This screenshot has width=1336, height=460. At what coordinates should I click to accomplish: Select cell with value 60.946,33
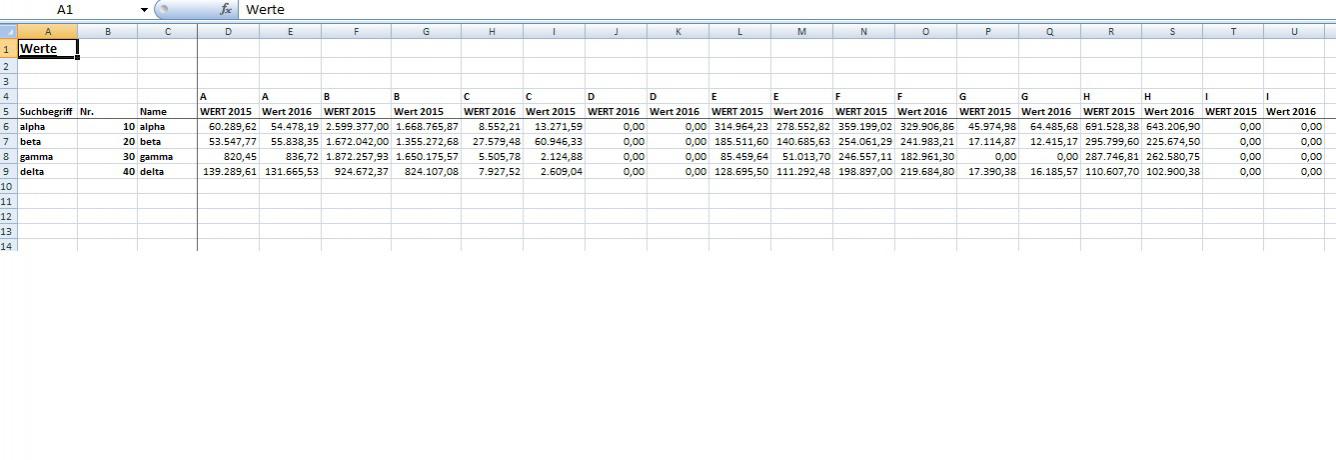click(554, 142)
